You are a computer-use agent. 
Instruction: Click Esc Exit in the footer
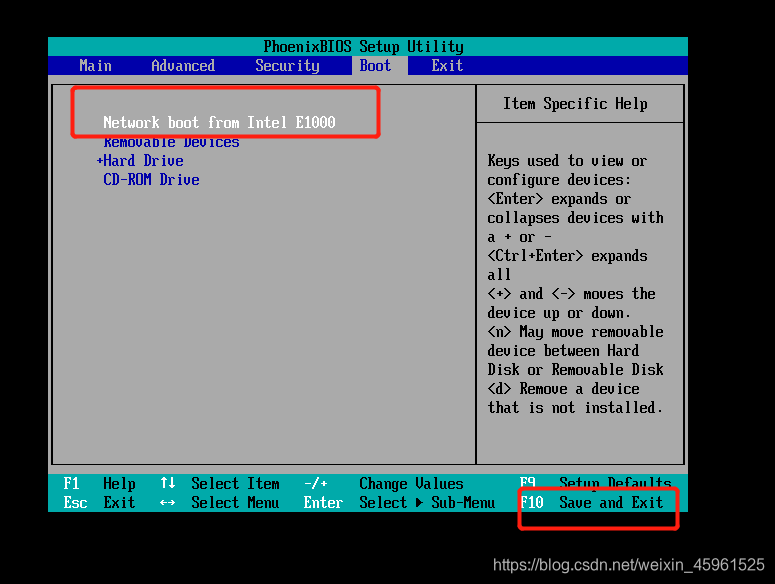99,502
